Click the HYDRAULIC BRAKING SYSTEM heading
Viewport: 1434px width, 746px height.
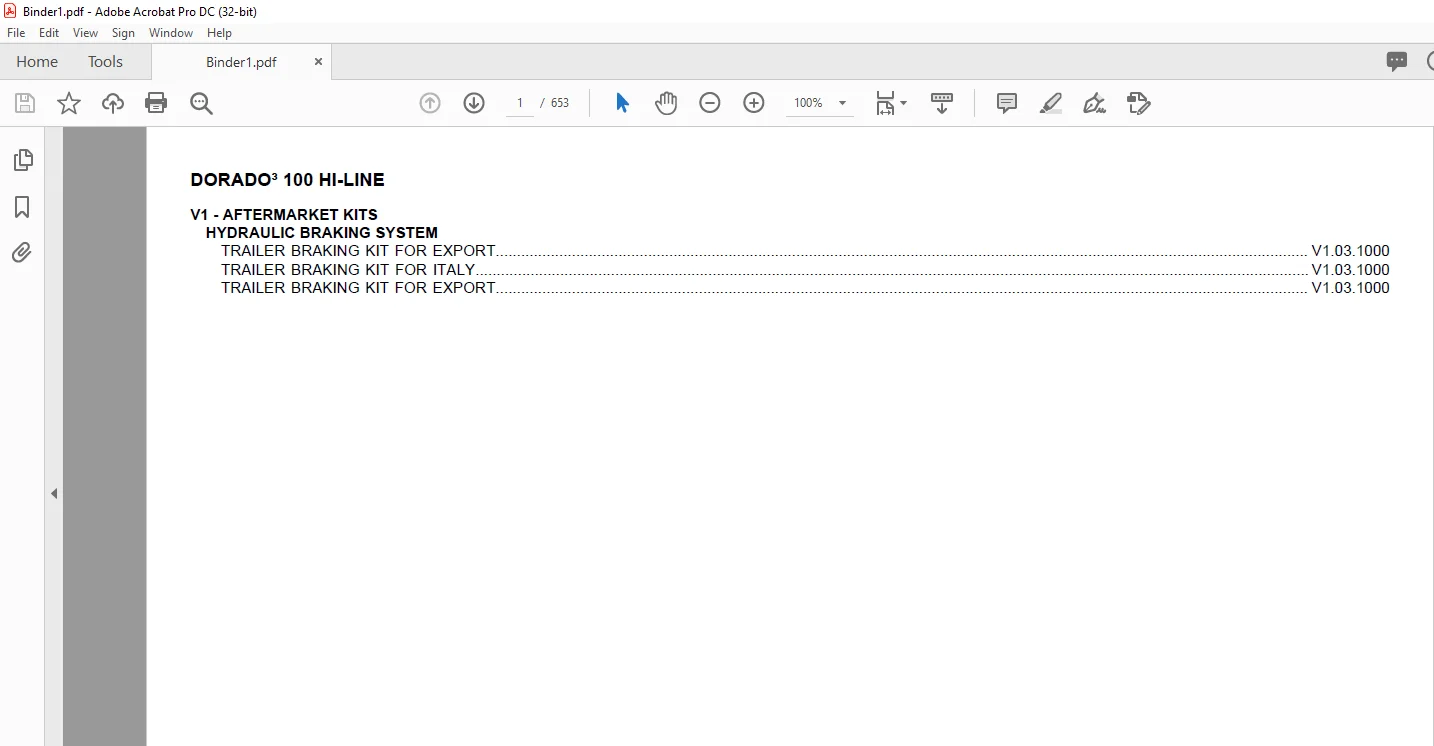(x=322, y=233)
